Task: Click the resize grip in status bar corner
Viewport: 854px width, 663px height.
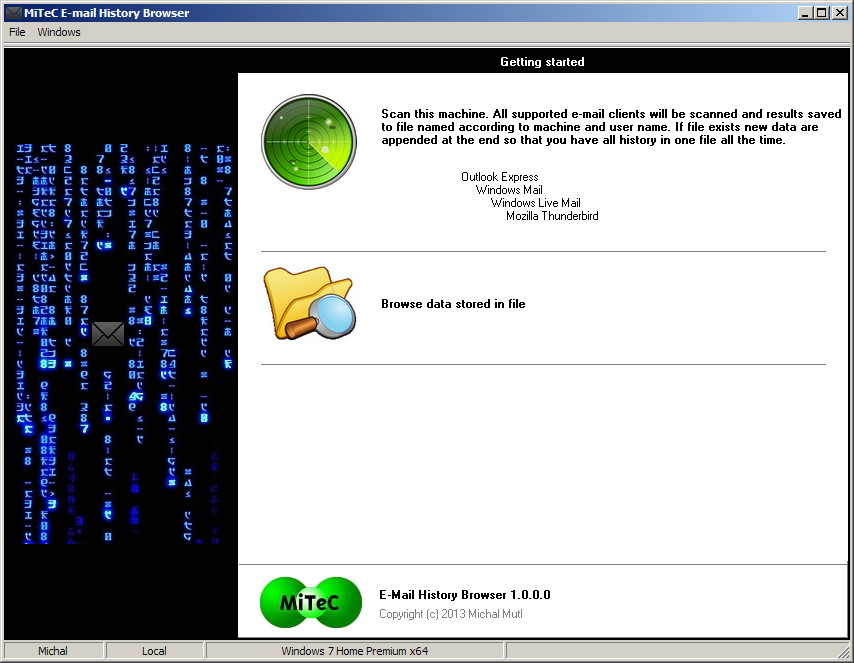Action: 844,652
